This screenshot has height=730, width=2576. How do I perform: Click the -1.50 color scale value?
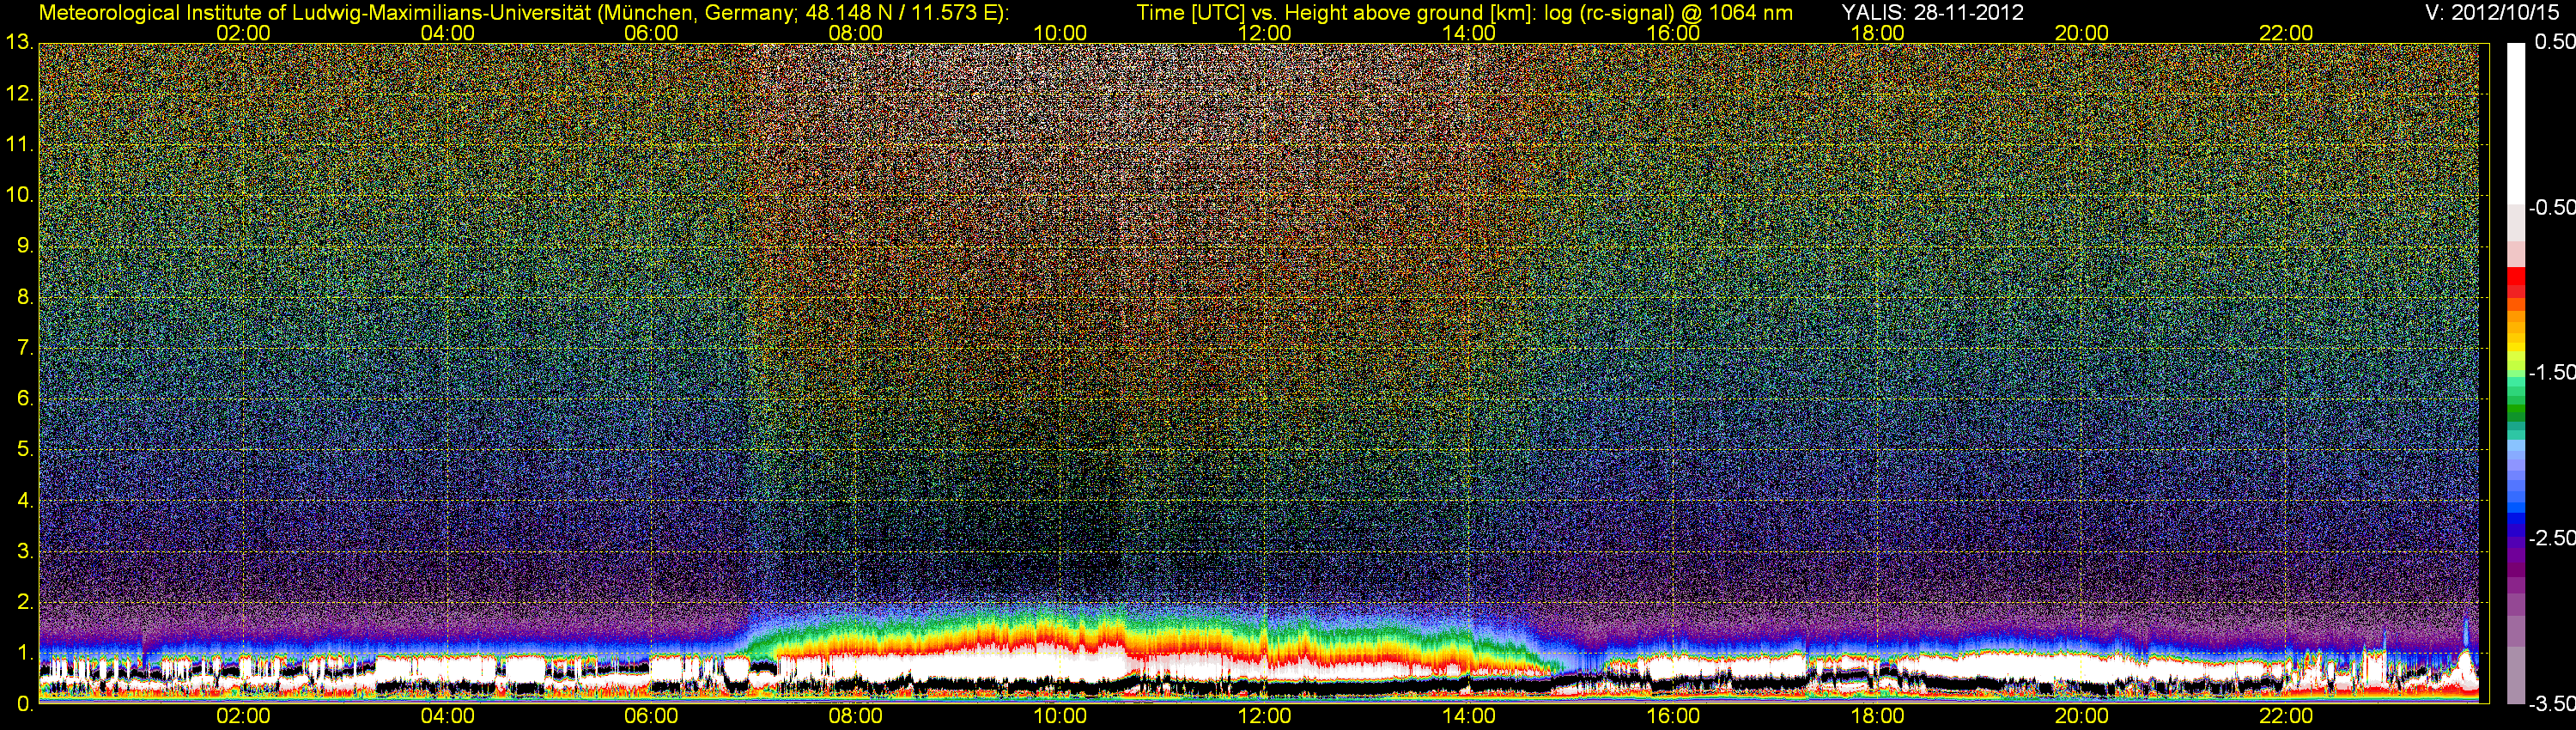tap(2551, 372)
